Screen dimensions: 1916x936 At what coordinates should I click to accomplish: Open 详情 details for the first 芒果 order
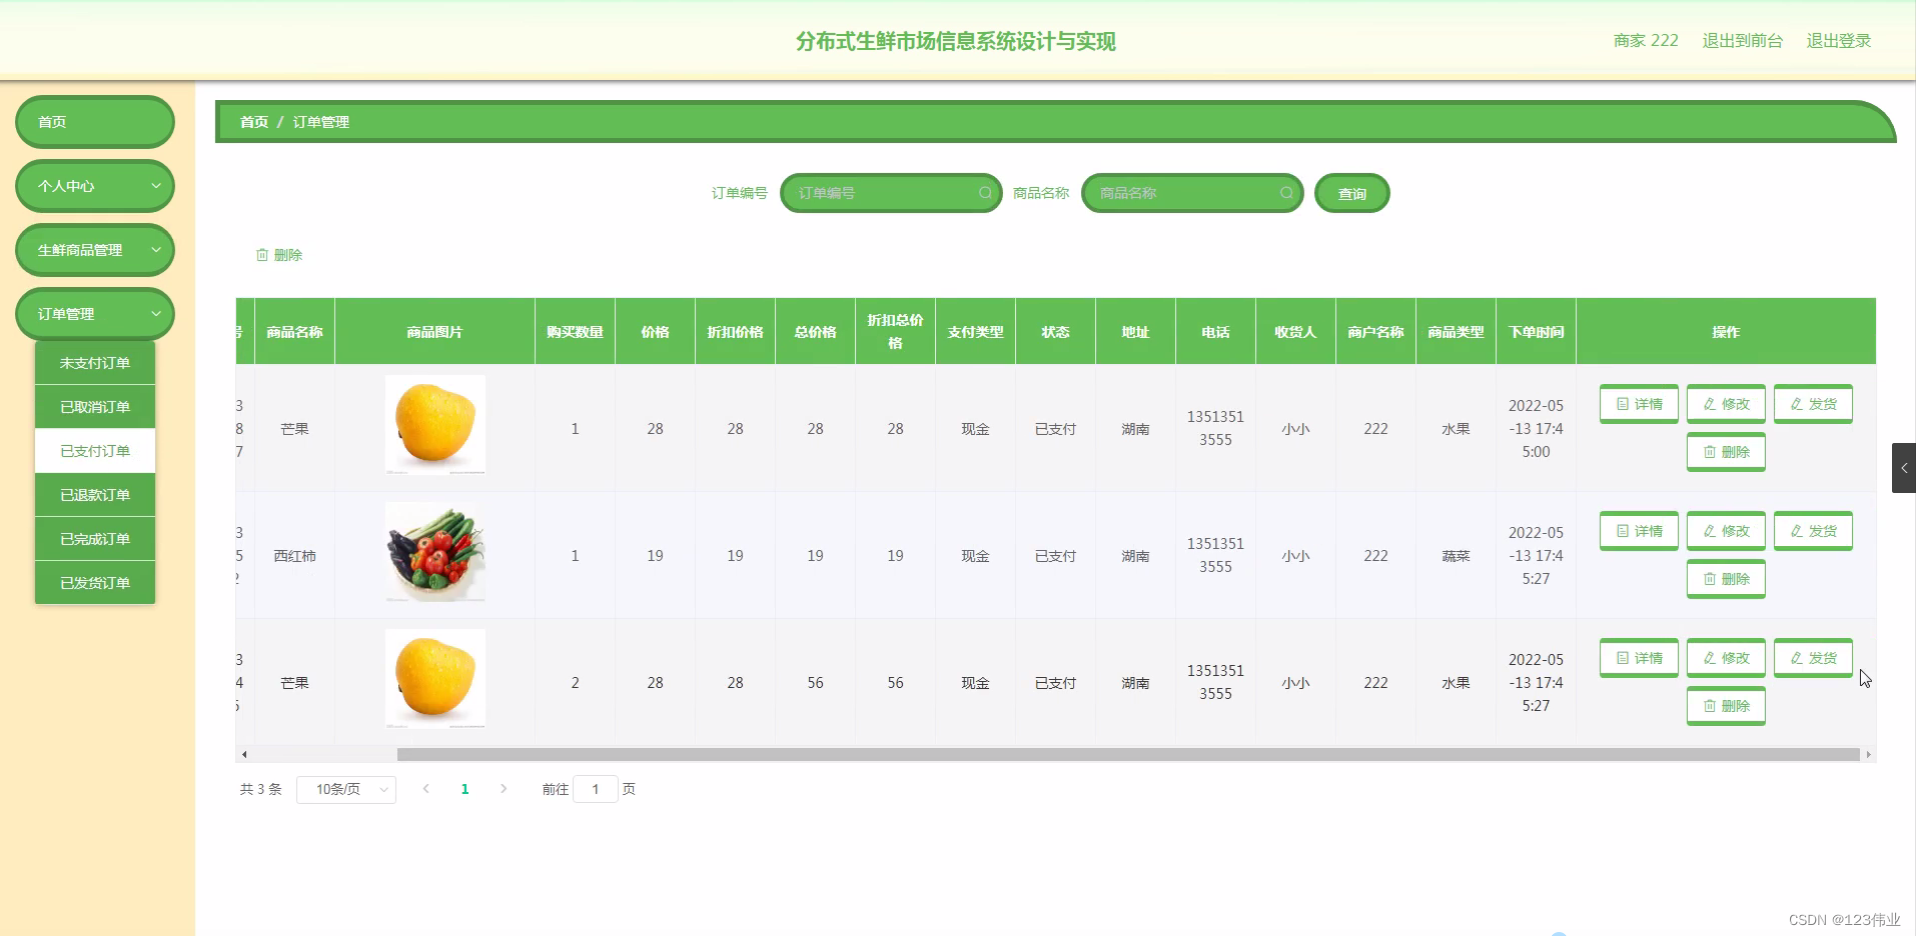[1638, 404]
